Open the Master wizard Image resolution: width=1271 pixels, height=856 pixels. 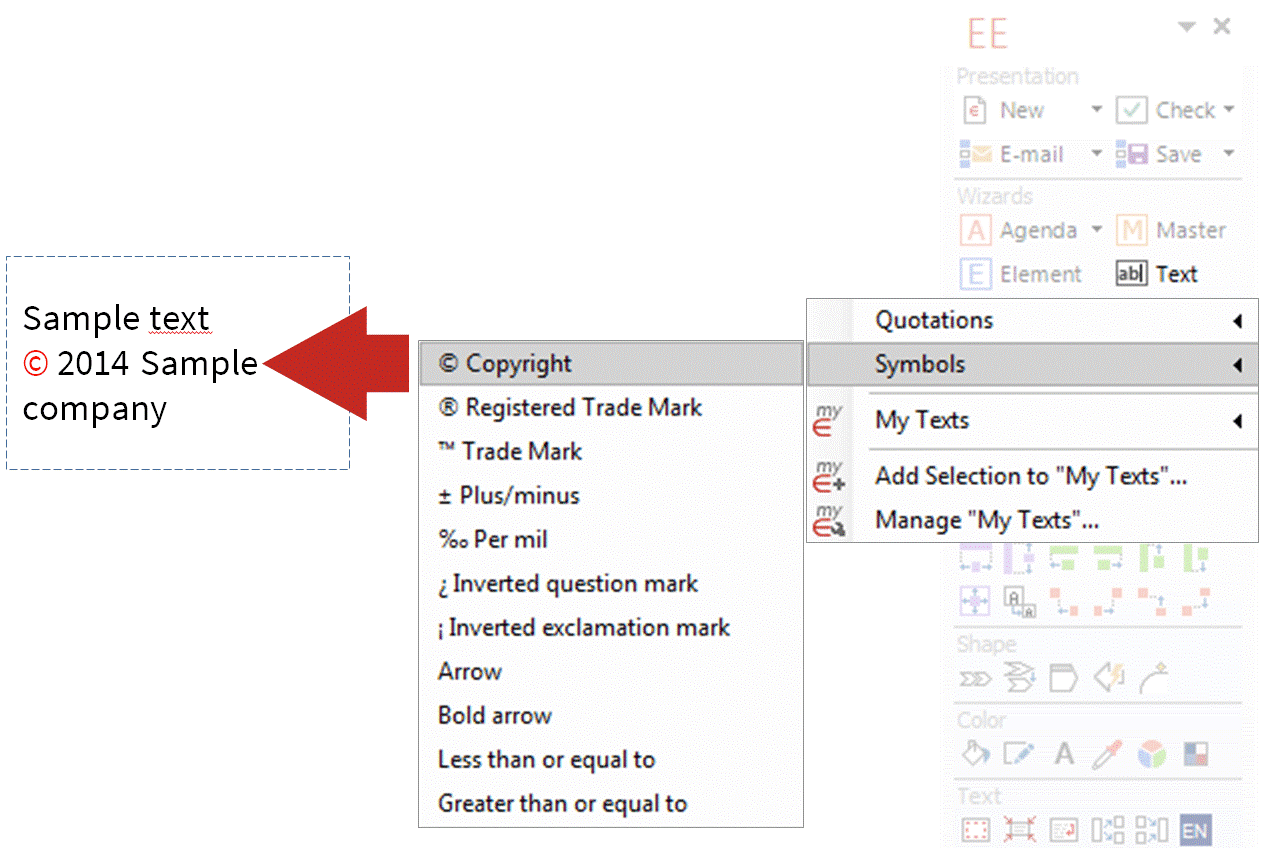[x=1171, y=230]
